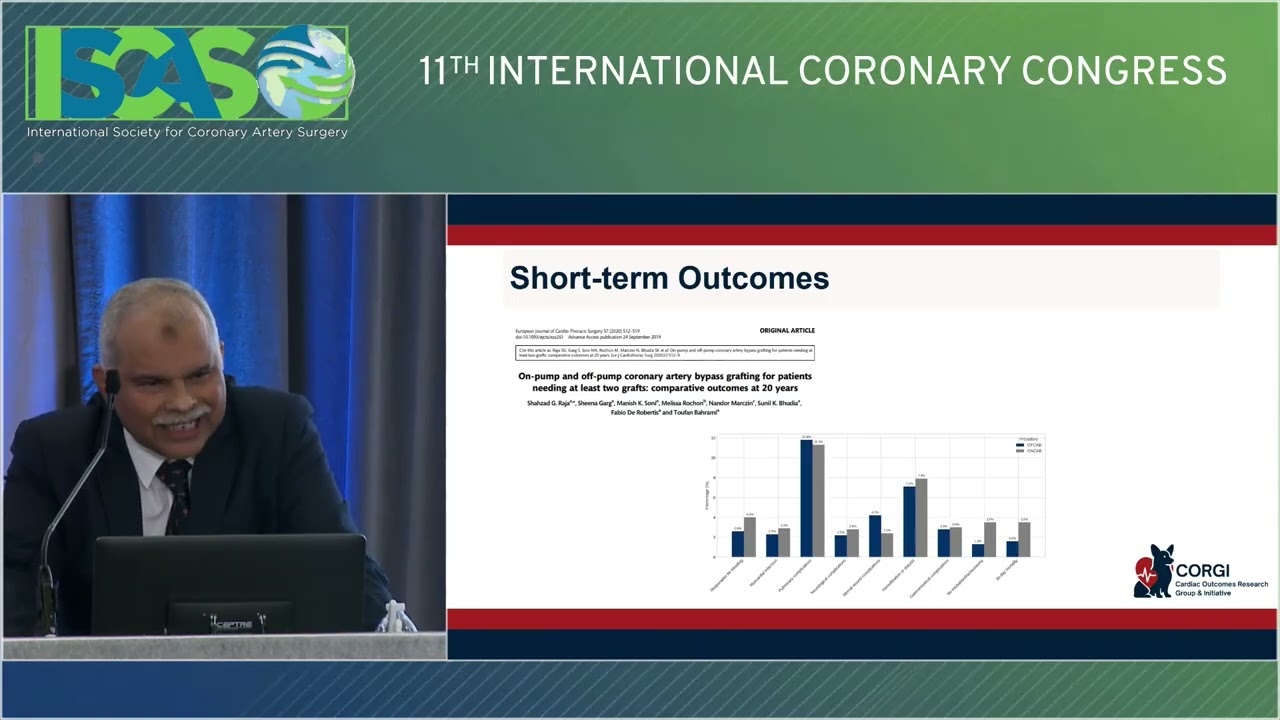Image resolution: width=1280 pixels, height=720 pixels.
Task: Click the ONCAB gray legend swatch
Action: pos(1020,451)
